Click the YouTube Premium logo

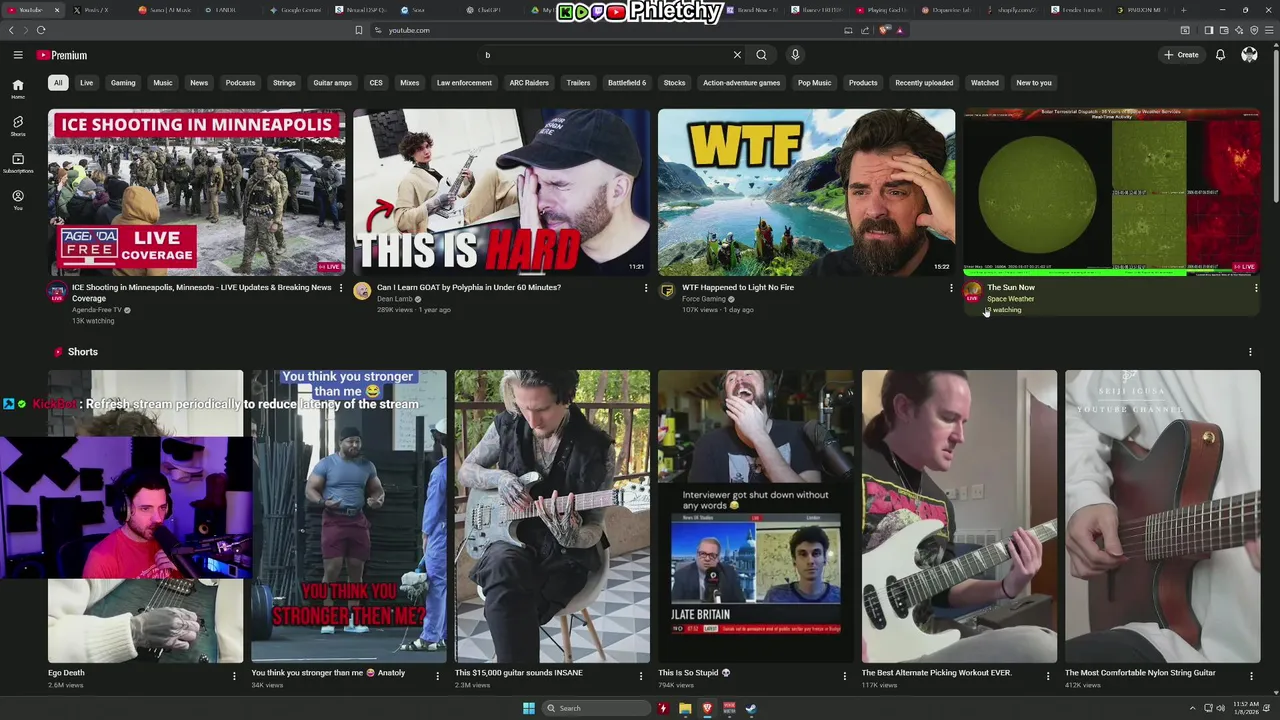pos(62,55)
